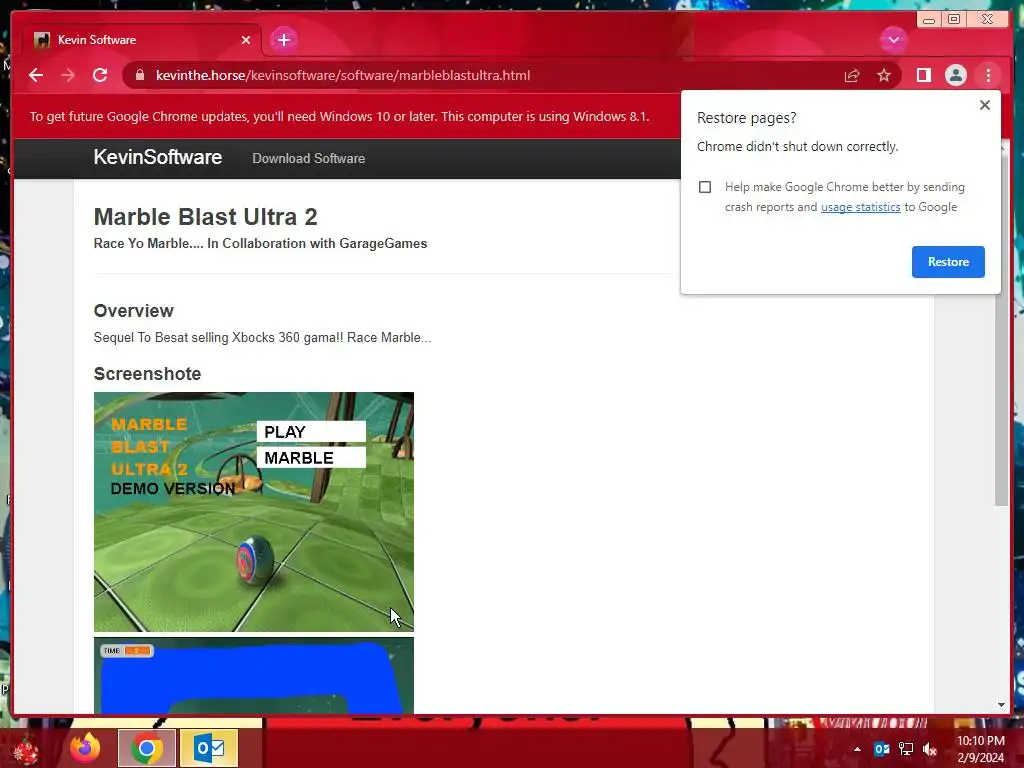Bookmark this page with the star icon
The height and width of the screenshot is (768, 1024).
click(884, 75)
